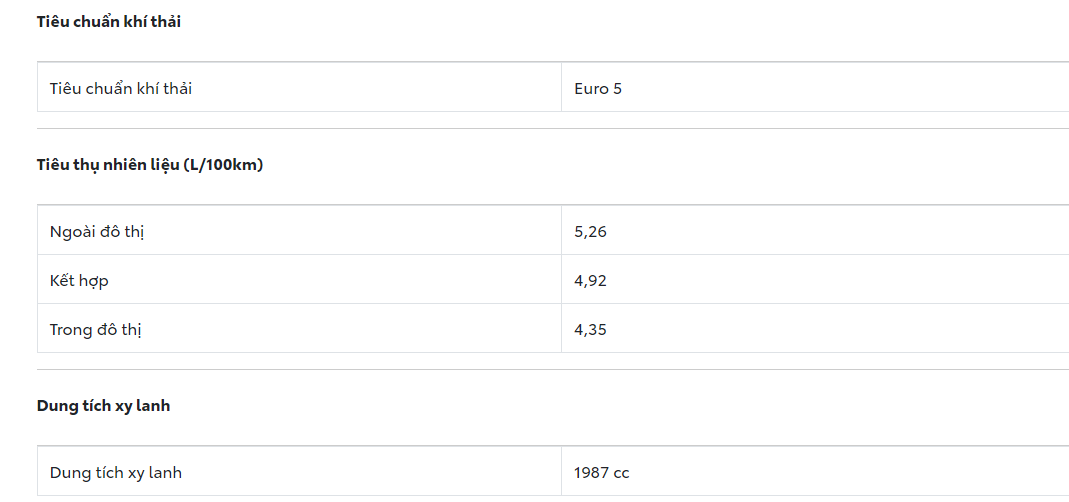1069x502 pixels.
Task: Click the '4,92' combined consumption value
Action: pos(590,280)
